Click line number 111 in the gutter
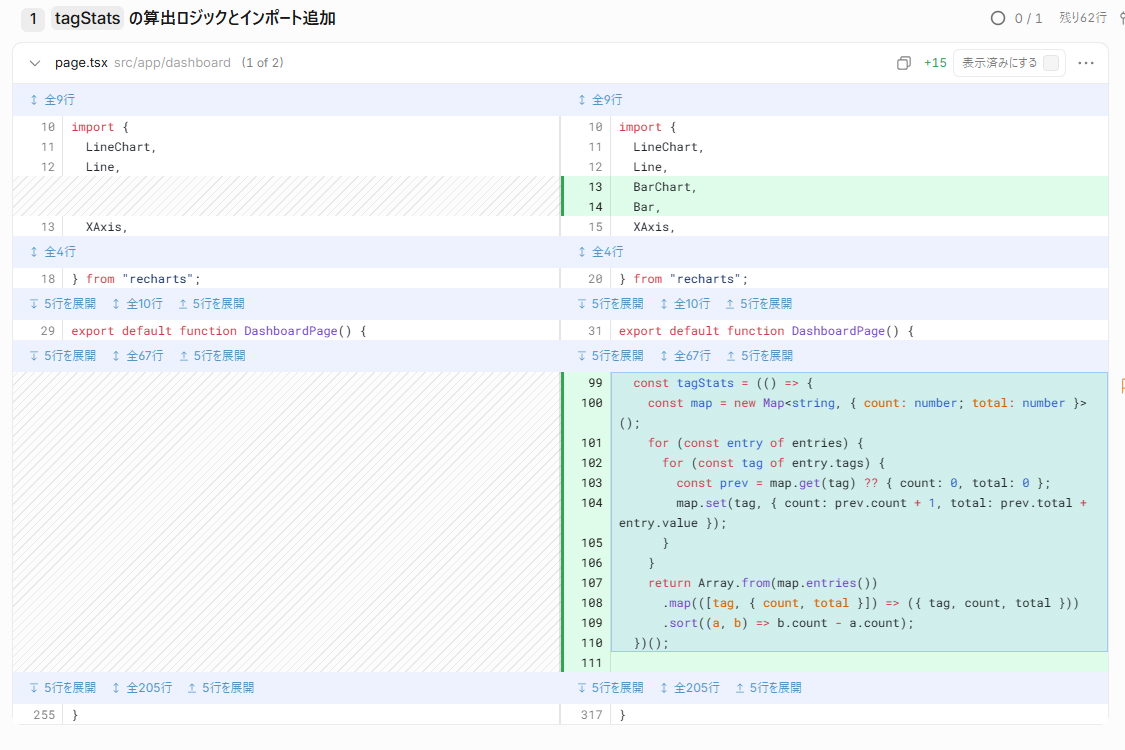The height and width of the screenshot is (750, 1125). click(x=592, y=663)
